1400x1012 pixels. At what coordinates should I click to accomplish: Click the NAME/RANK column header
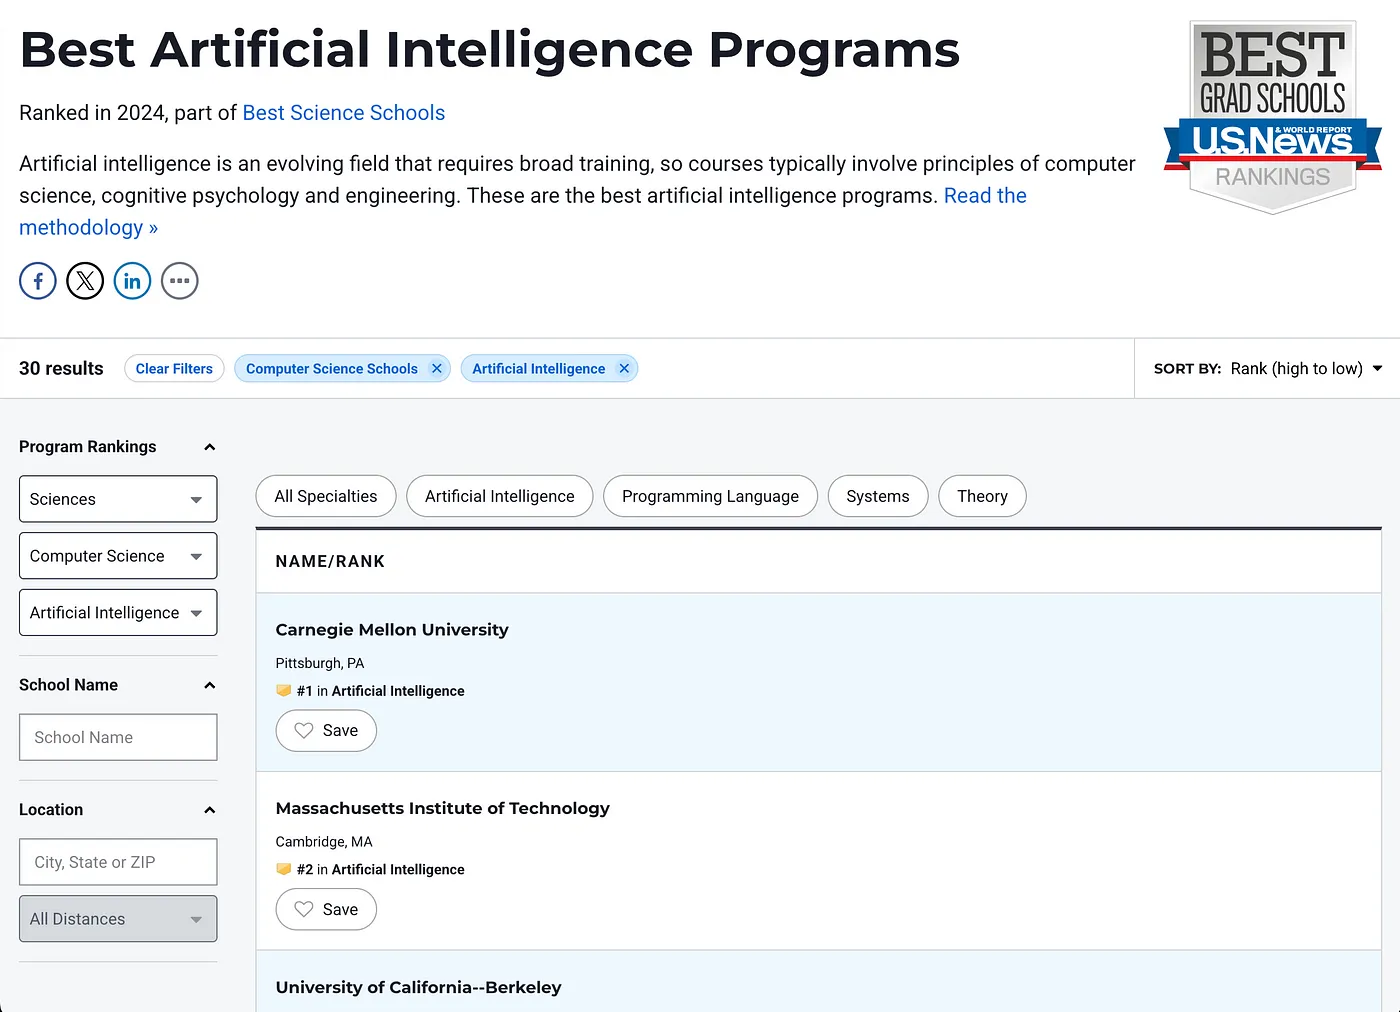pyautogui.click(x=331, y=562)
